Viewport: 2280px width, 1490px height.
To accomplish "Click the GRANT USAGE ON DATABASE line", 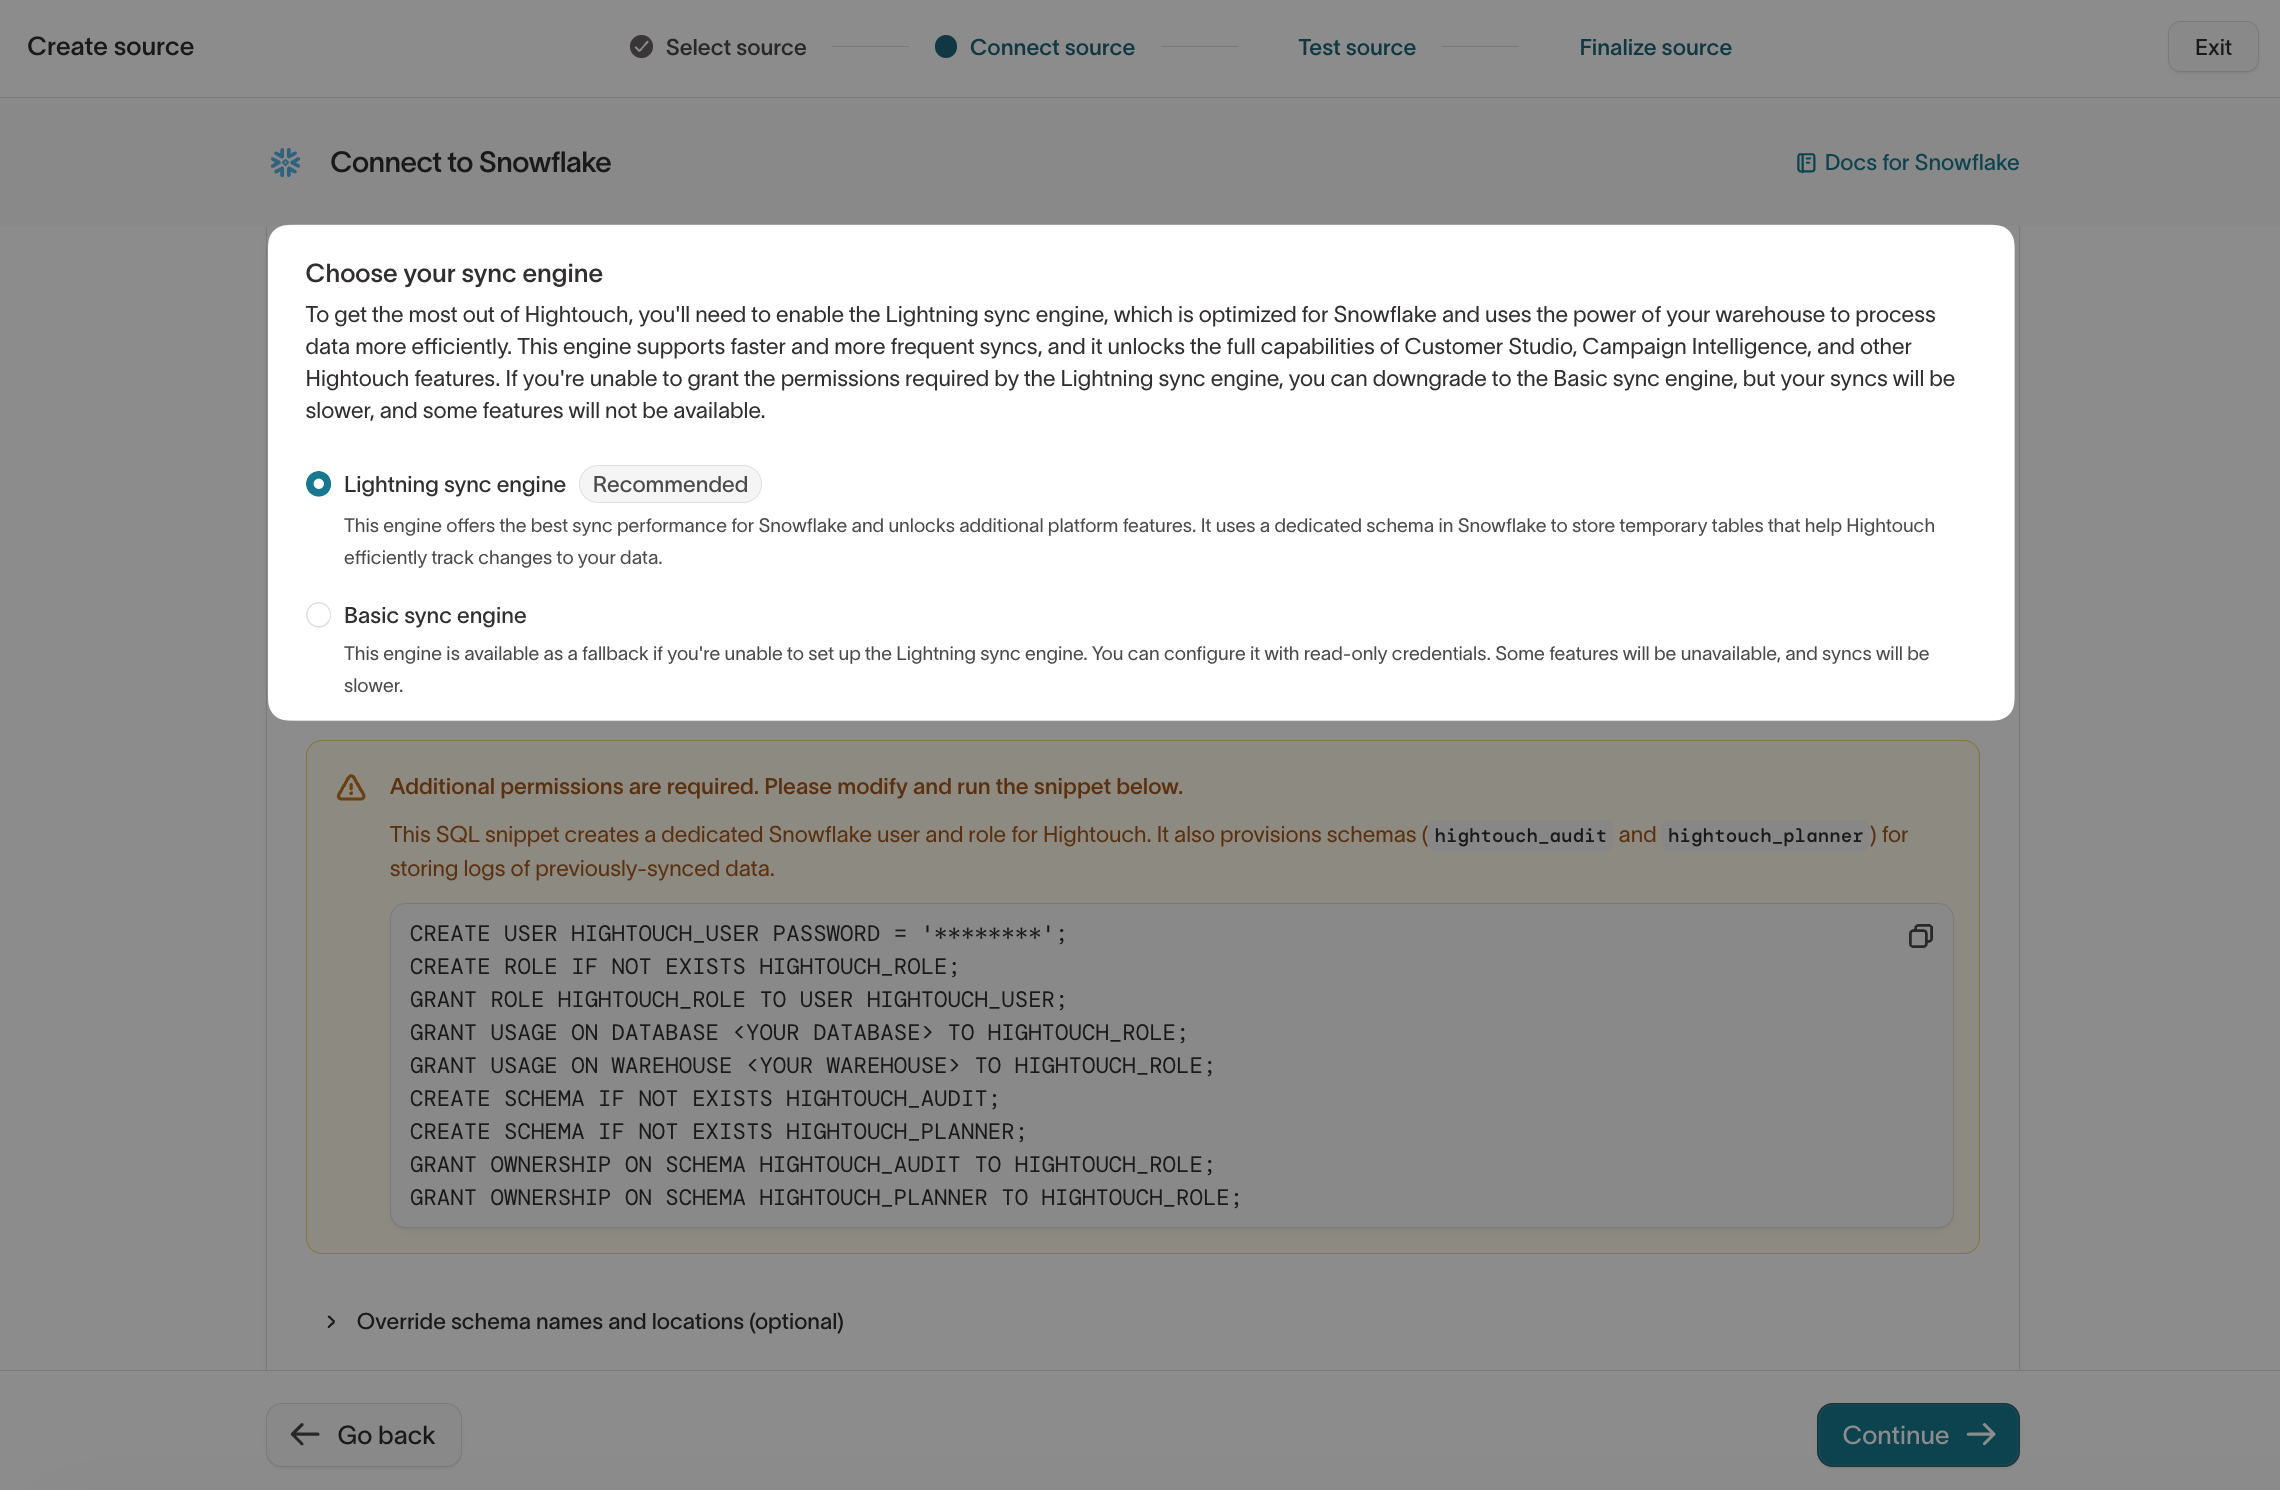I will coord(798,1033).
